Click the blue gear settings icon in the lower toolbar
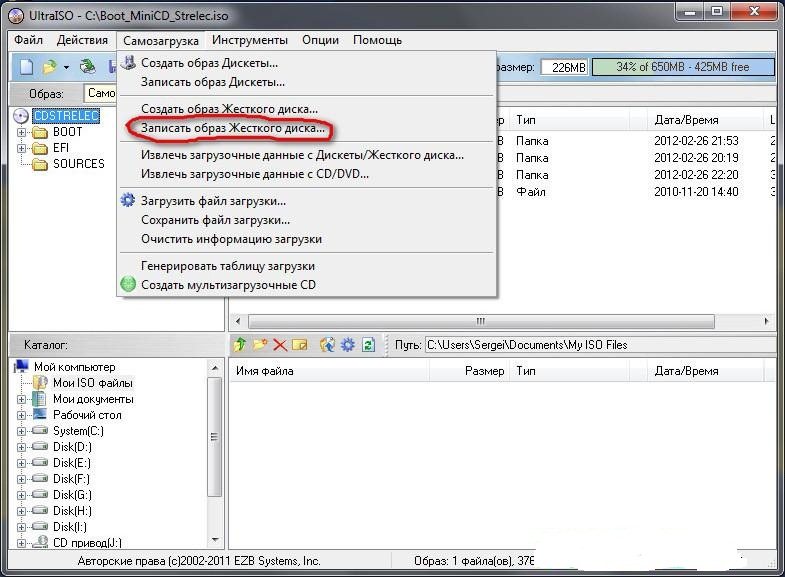Screen dimensions: 785x577 [x=347, y=345]
